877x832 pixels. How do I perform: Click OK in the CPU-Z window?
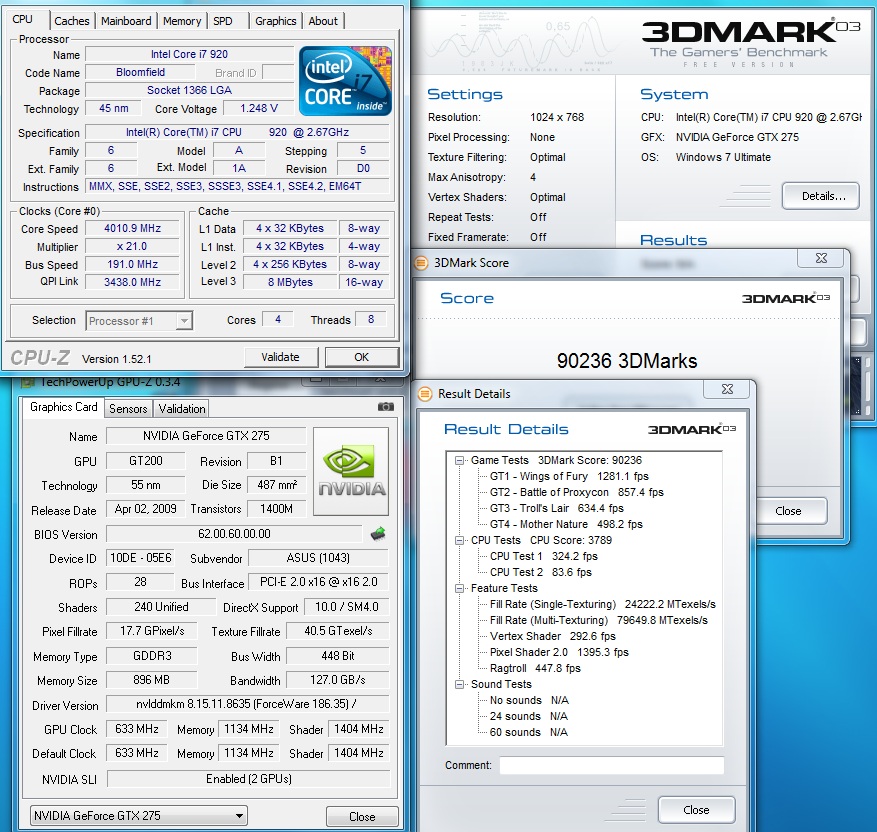362,357
